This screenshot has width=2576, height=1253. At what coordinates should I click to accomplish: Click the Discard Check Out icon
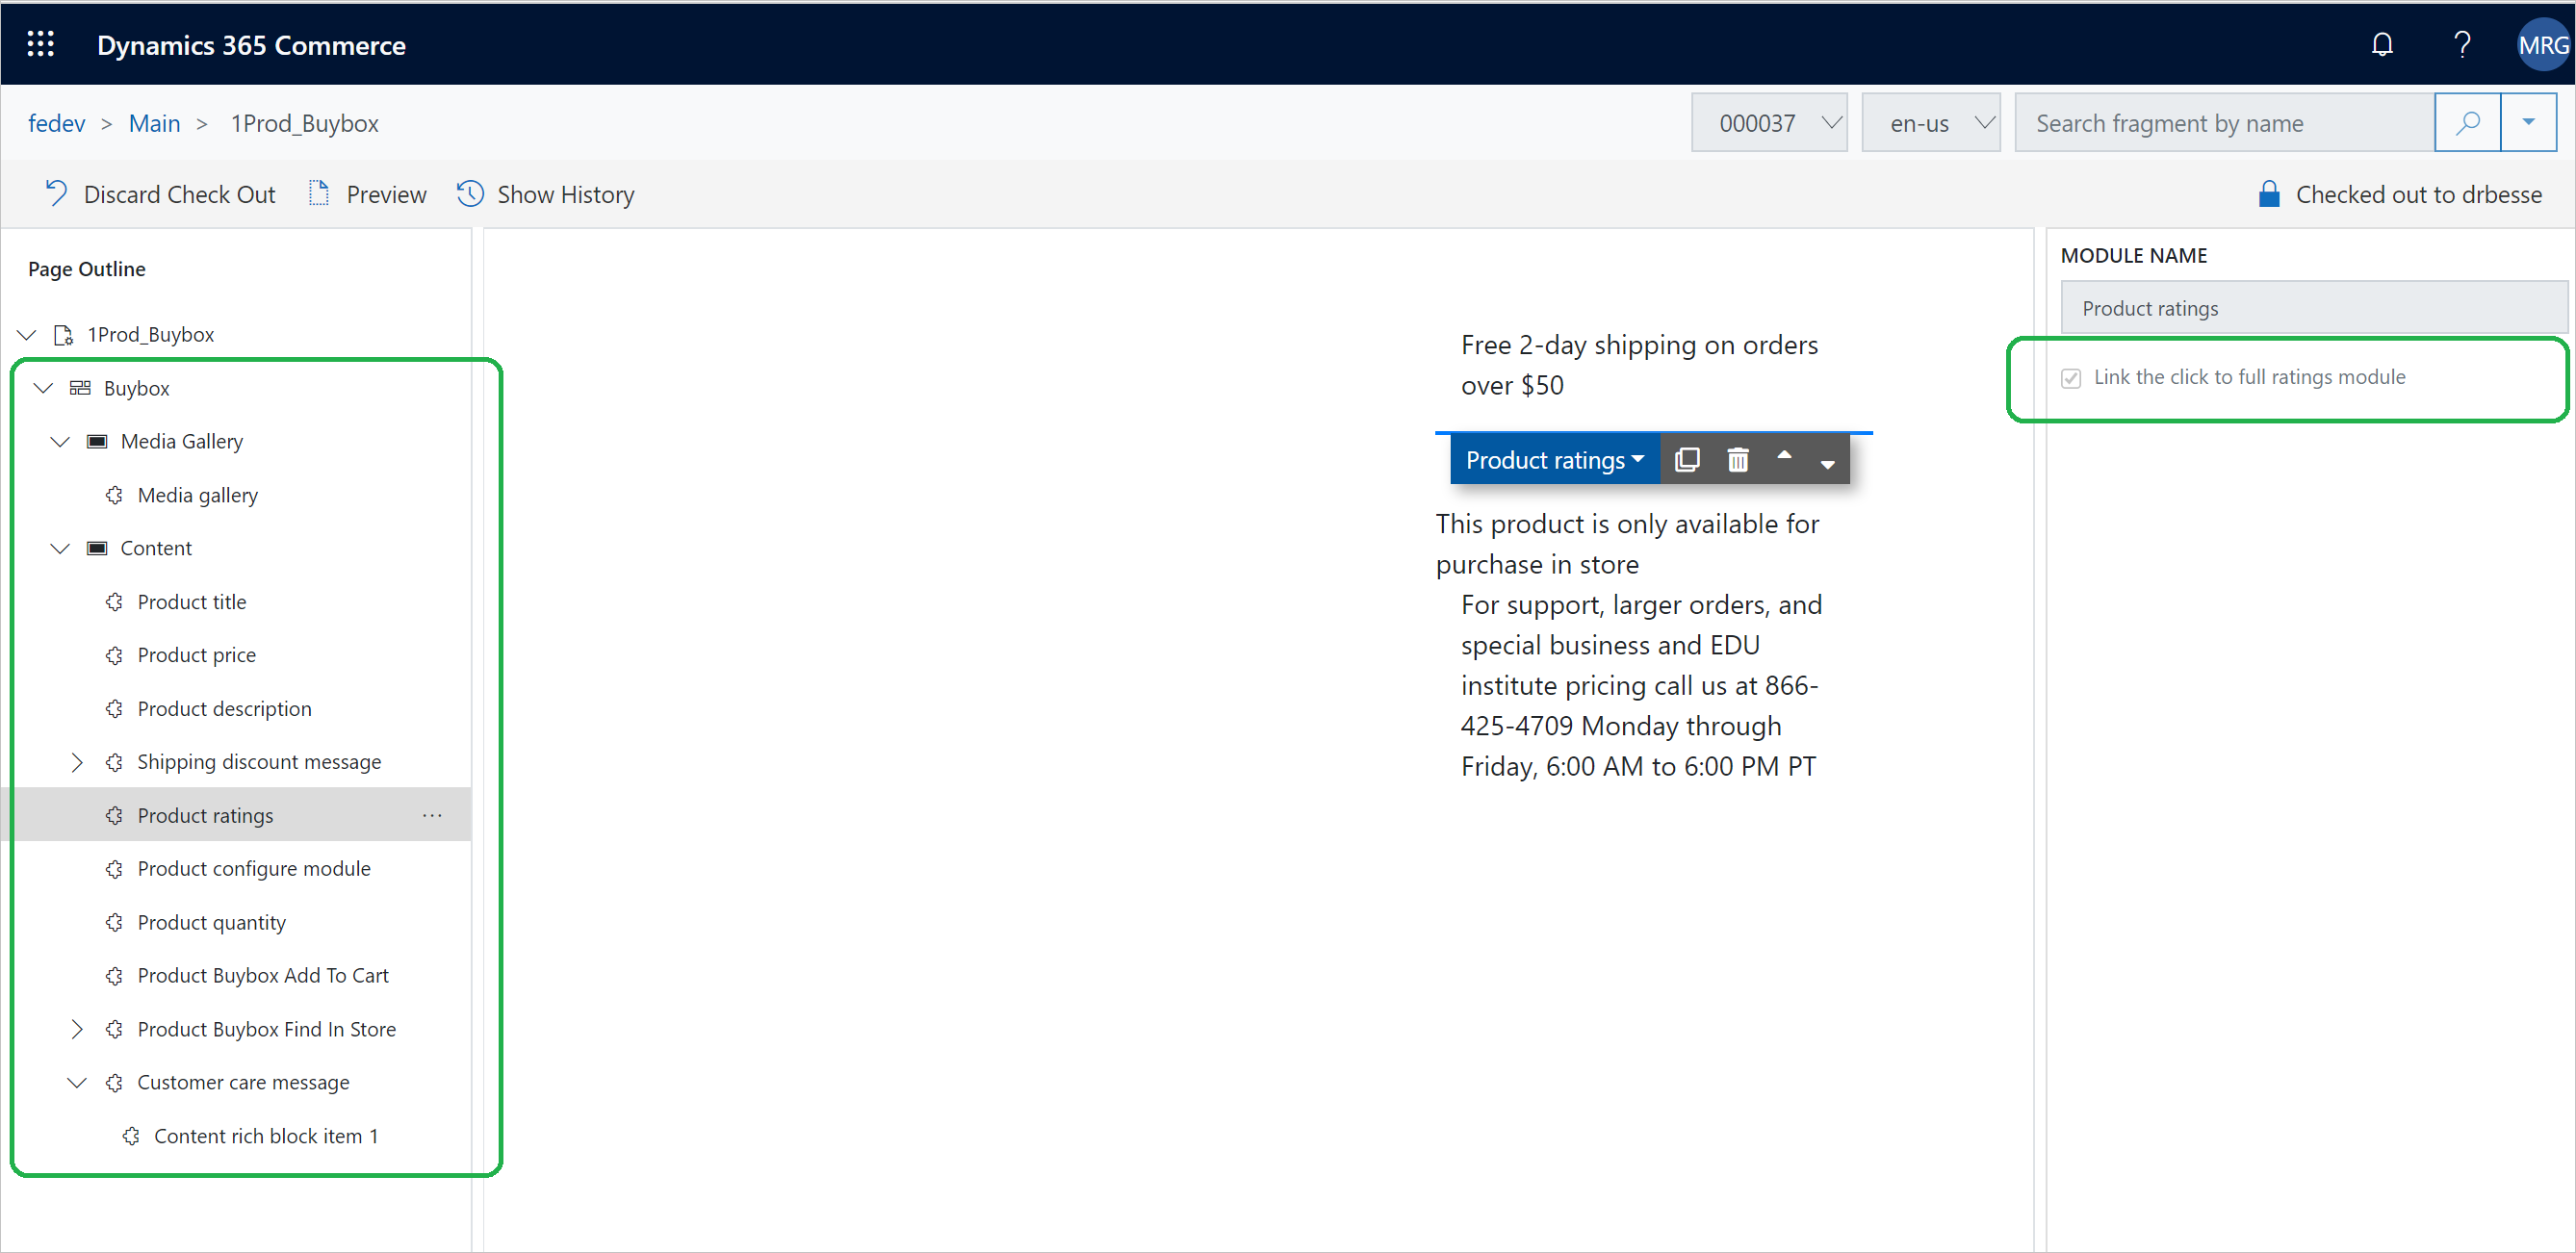(56, 193)
